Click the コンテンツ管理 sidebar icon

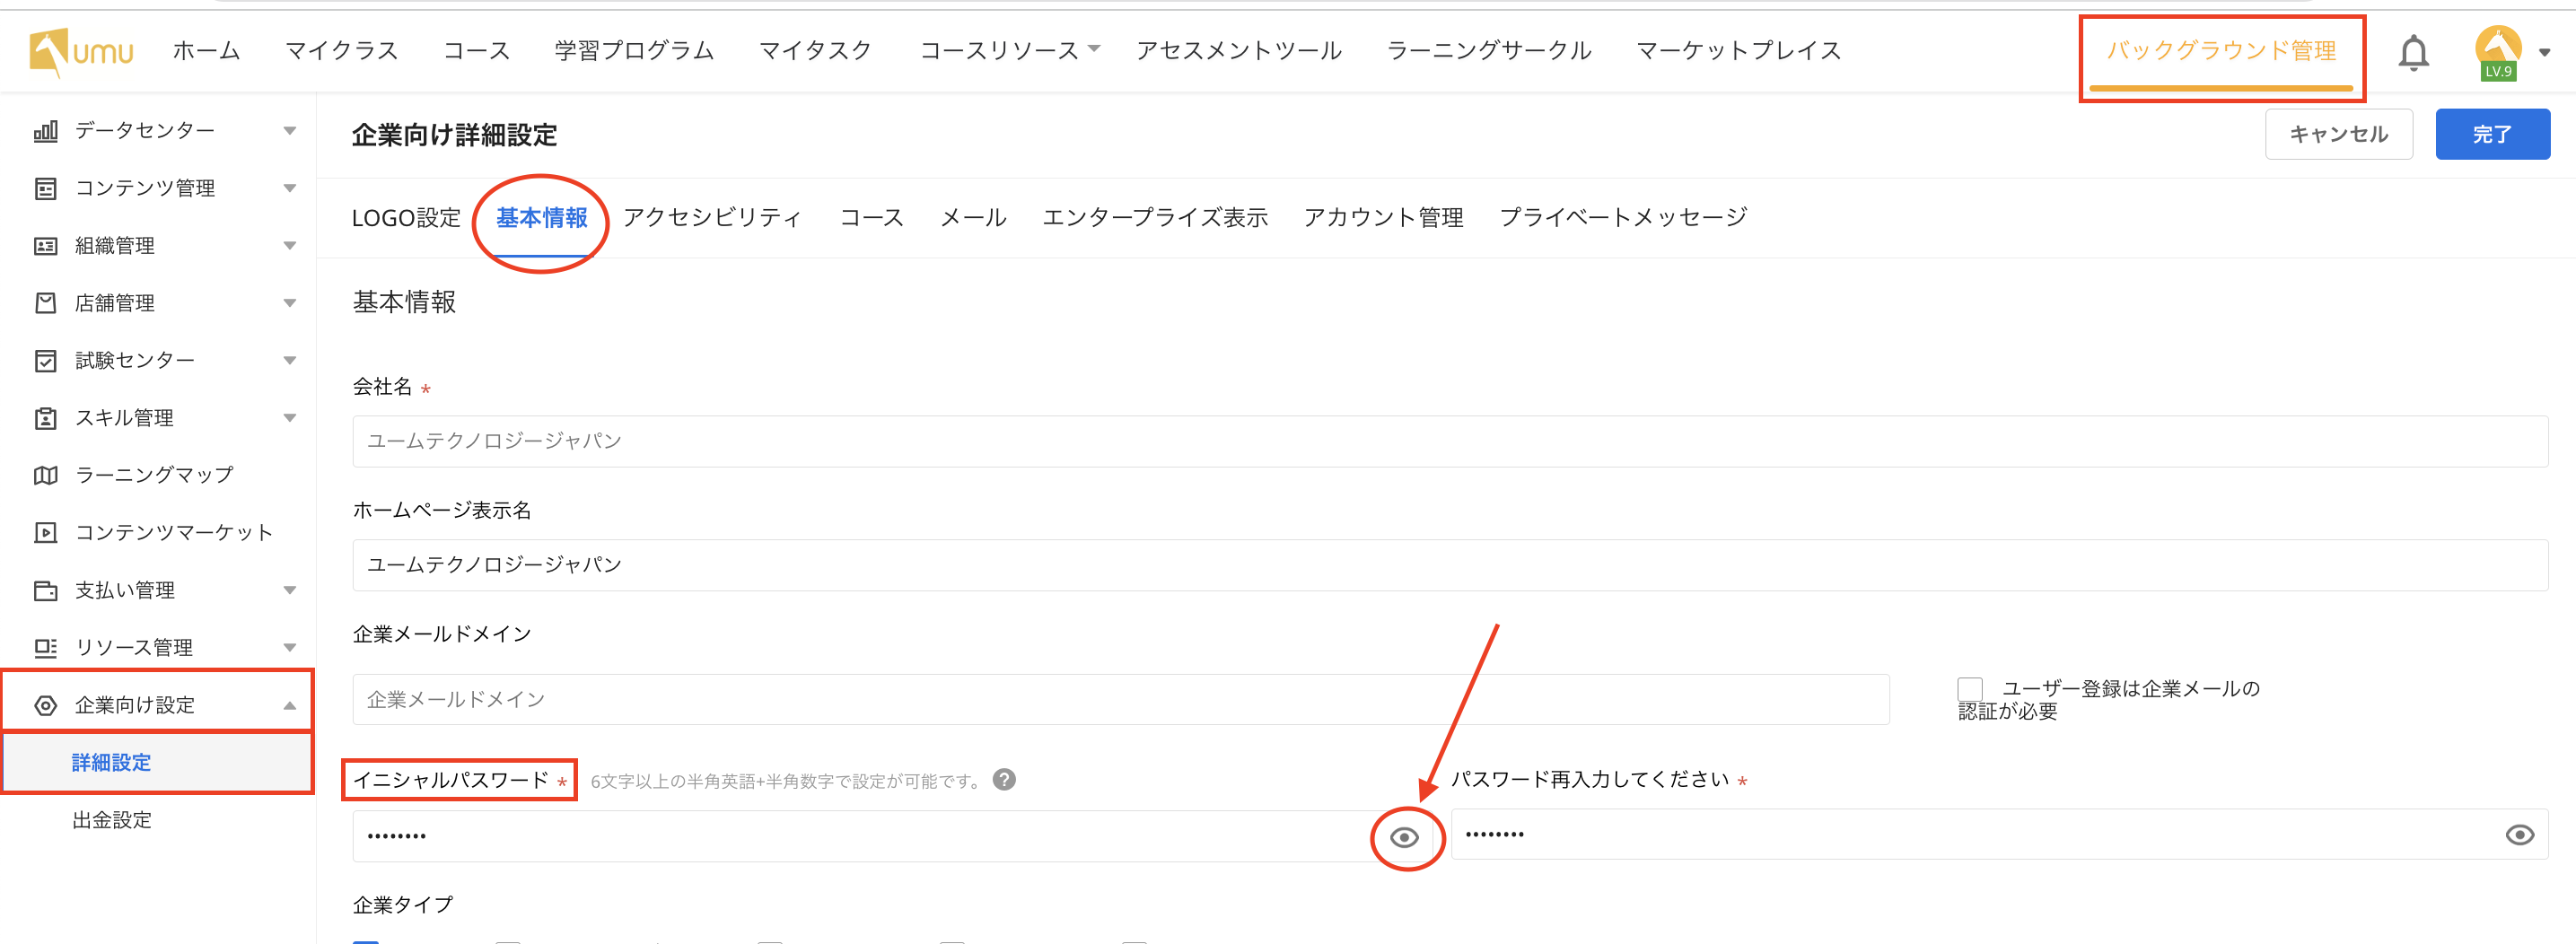[46, 189]
